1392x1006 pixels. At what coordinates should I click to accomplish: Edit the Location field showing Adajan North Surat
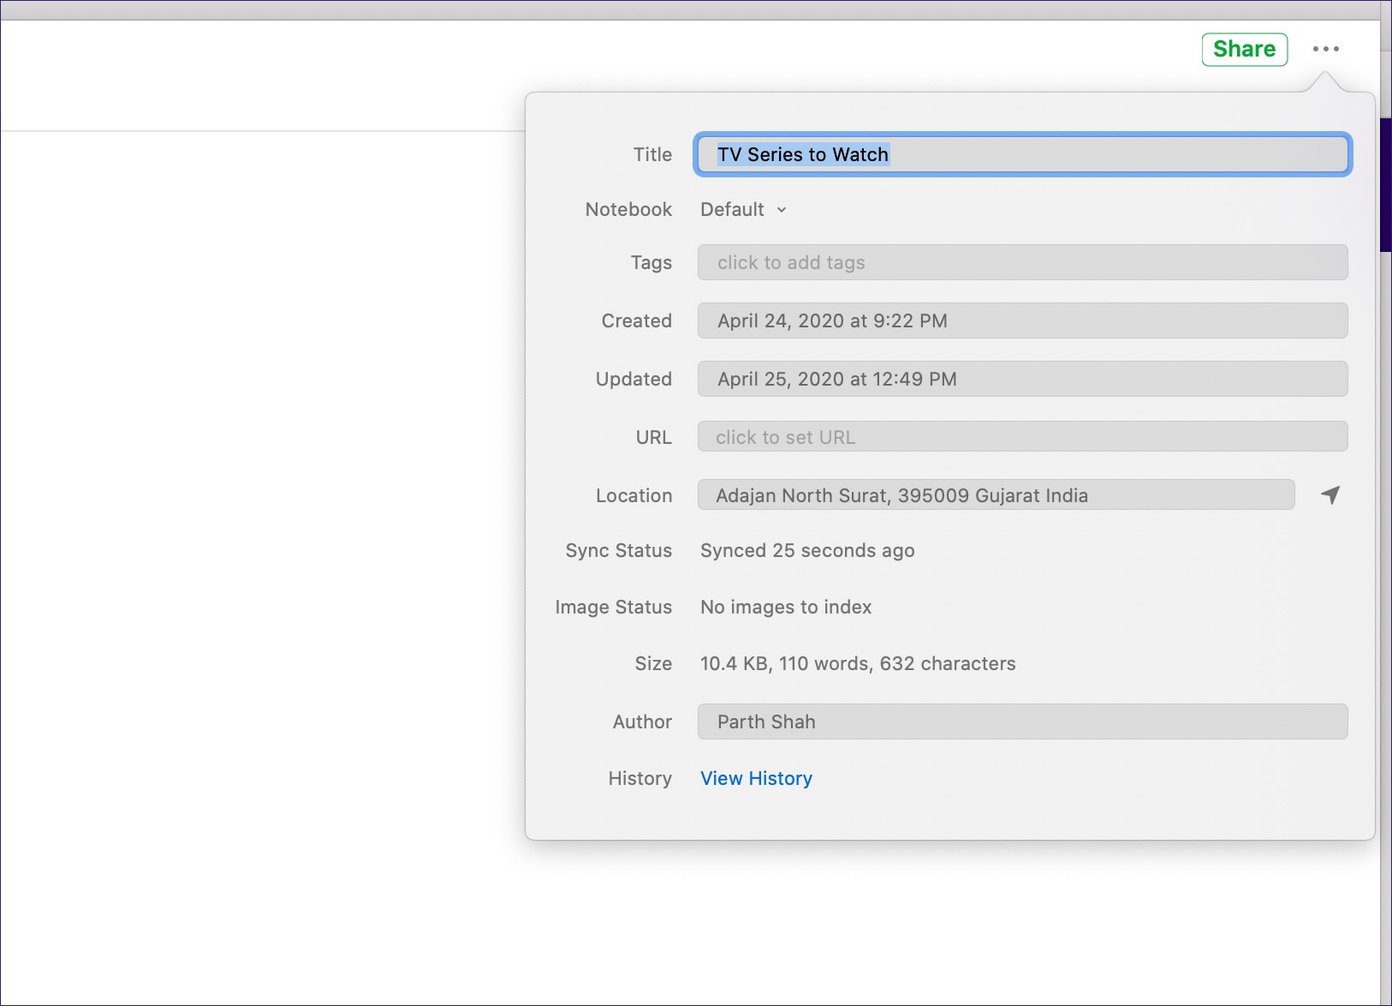pos(996,495)
